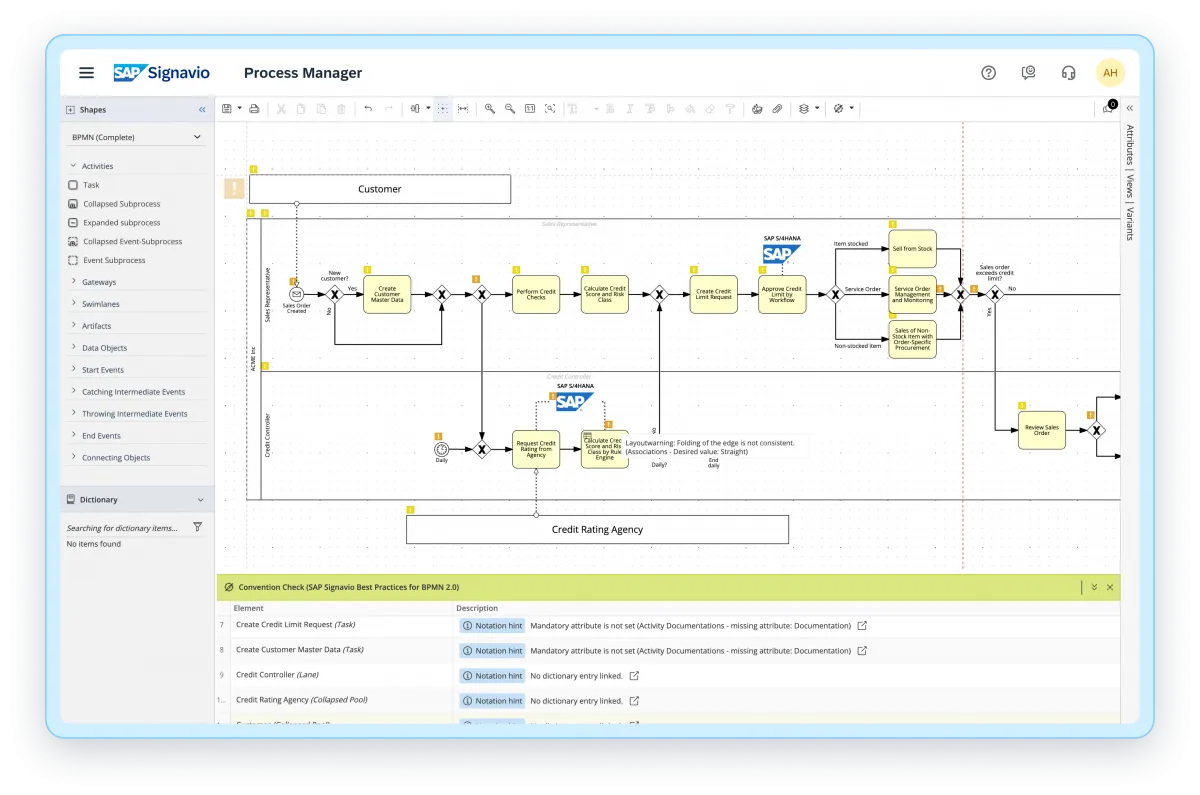1200x795 pixels.
Task: Click the paperclip attachment icon
Action: 777,108
